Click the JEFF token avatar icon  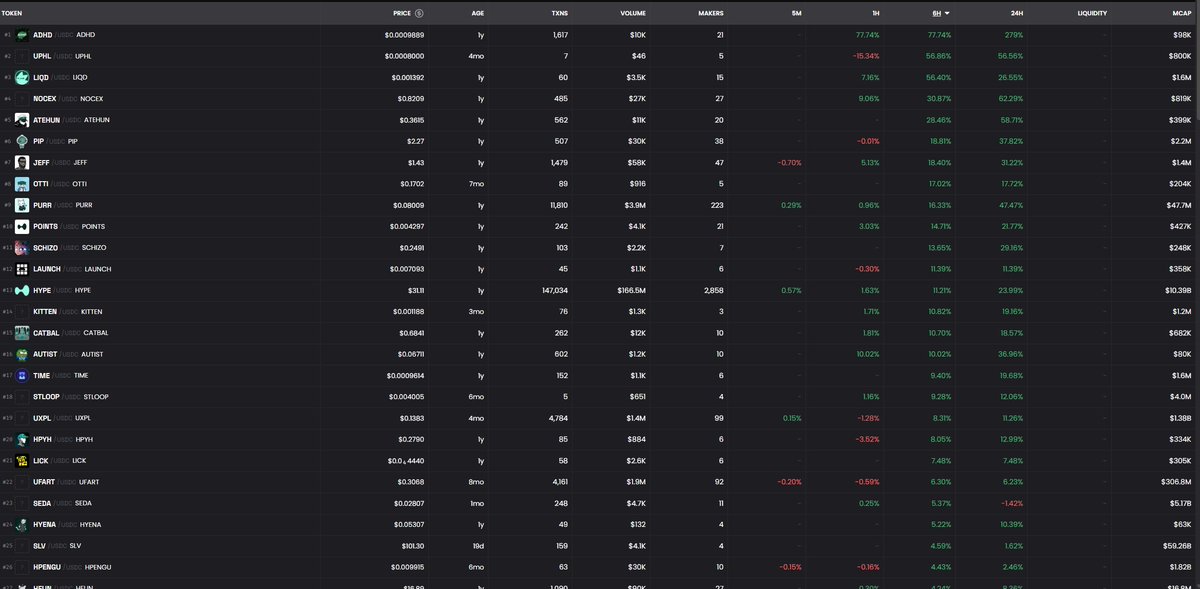coord(22,162)
